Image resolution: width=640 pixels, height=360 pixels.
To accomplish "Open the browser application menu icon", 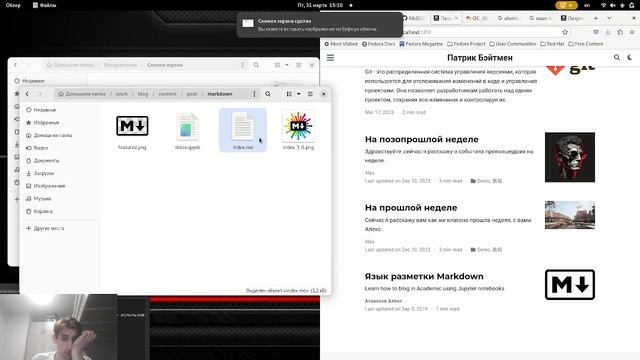I will [x=632, y=32].
